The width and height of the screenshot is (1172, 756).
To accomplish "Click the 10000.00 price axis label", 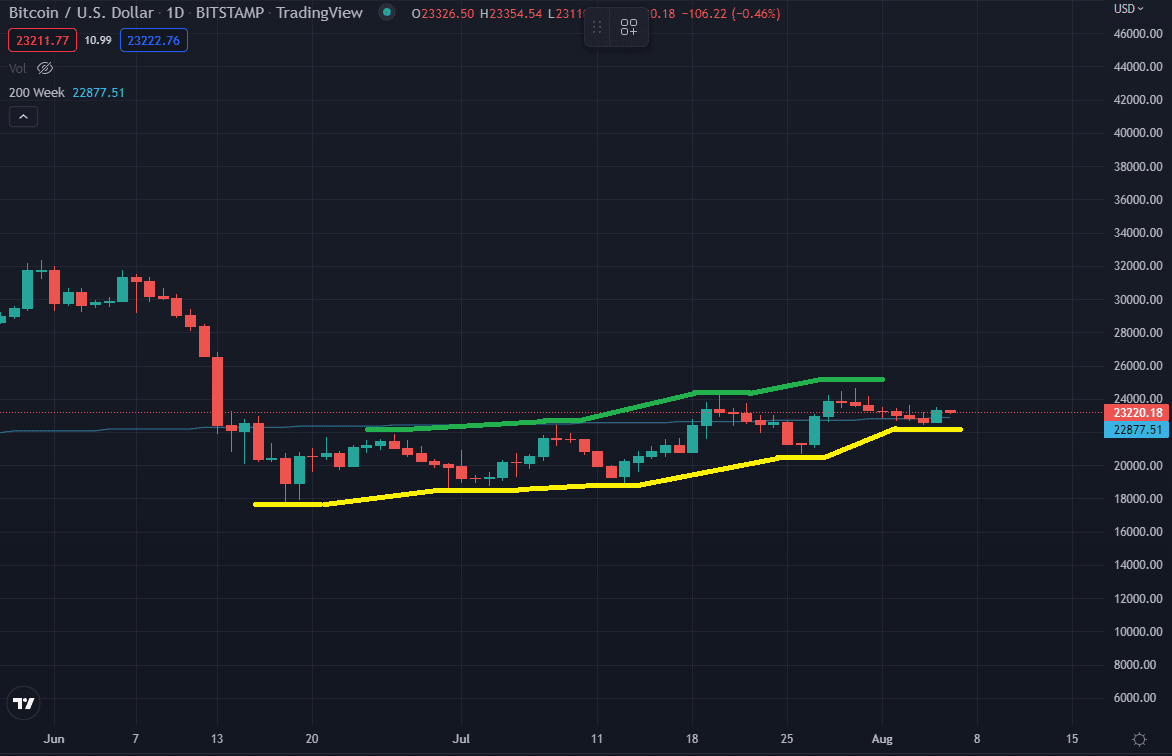I will pyautogui.click(x=1138, y=632).
